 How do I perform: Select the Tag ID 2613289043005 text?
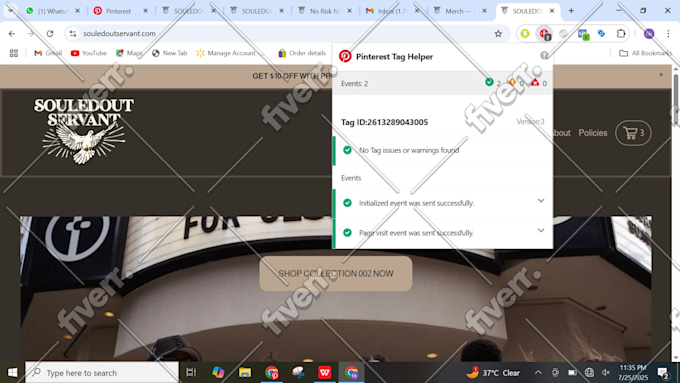384,122
